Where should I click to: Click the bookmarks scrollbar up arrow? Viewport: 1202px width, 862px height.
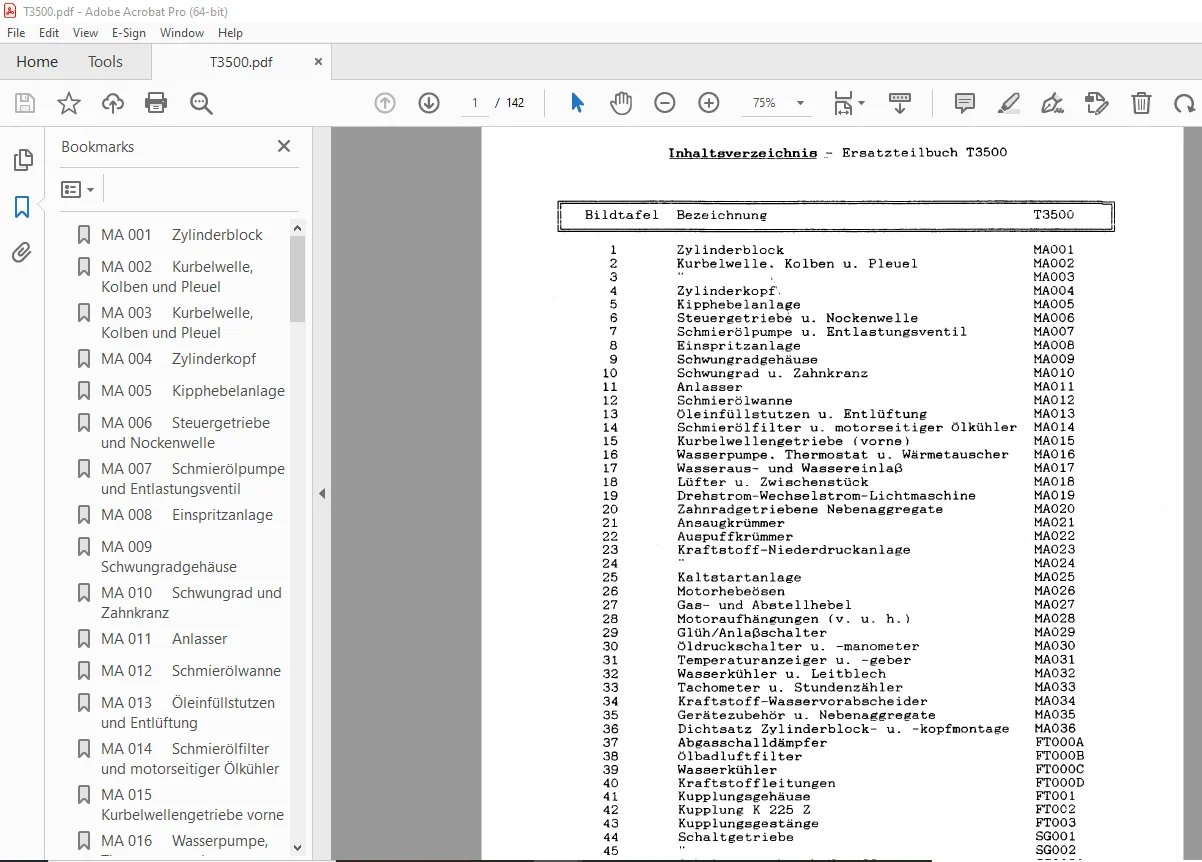(x=297, y=228)
